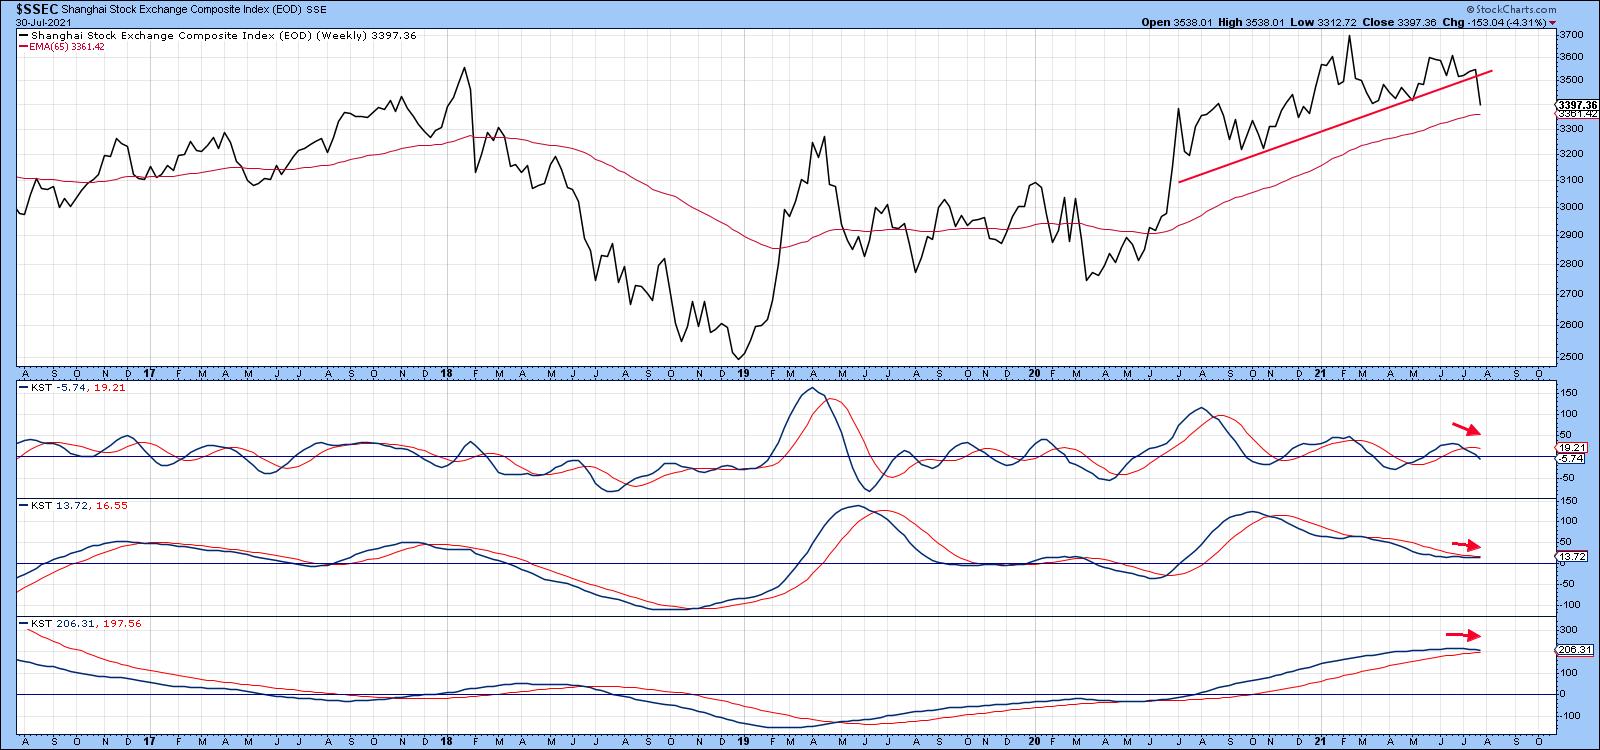Click the red arrow in the top KST panel
1600x750 pixels.
click(1466, 428)
